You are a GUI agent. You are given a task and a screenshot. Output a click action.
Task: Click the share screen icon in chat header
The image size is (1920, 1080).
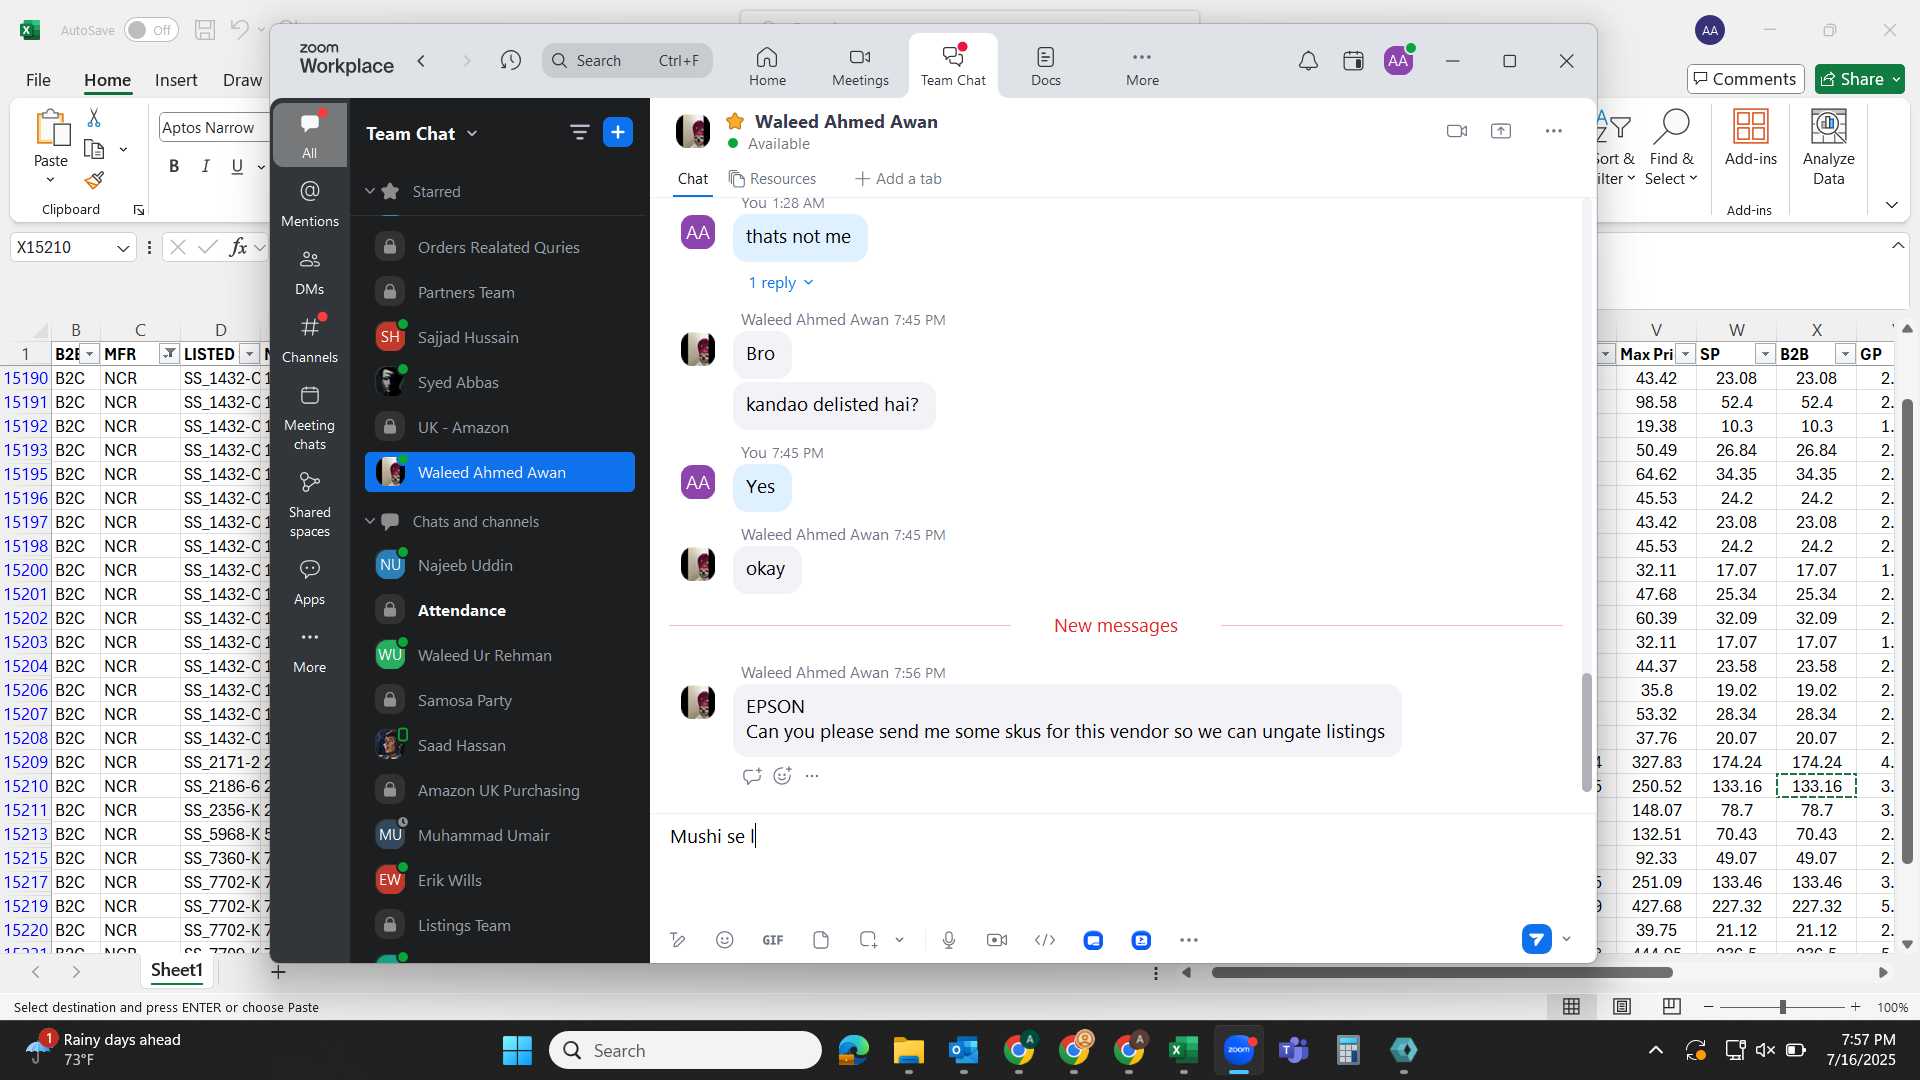click(x=1501, y=131)
